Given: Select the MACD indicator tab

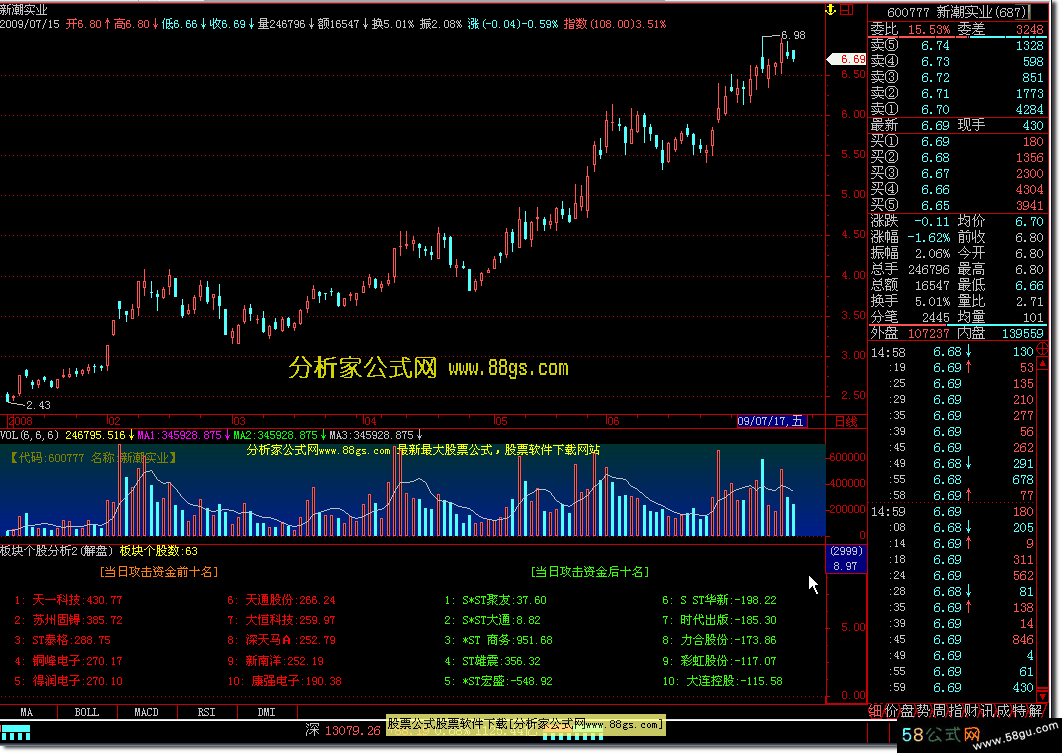Looking at the screenshot, I should coord(146,712).
